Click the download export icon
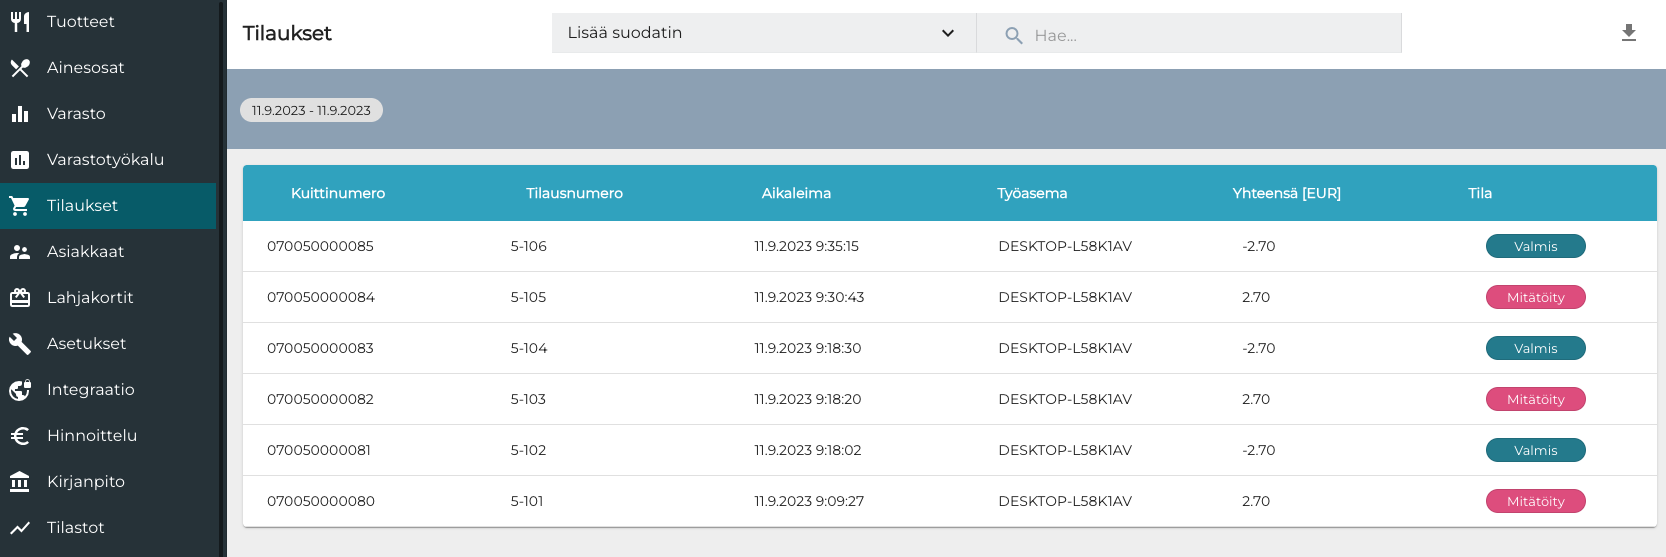Viewport: 1666px width, 557px height. (x=1628, y=33)
